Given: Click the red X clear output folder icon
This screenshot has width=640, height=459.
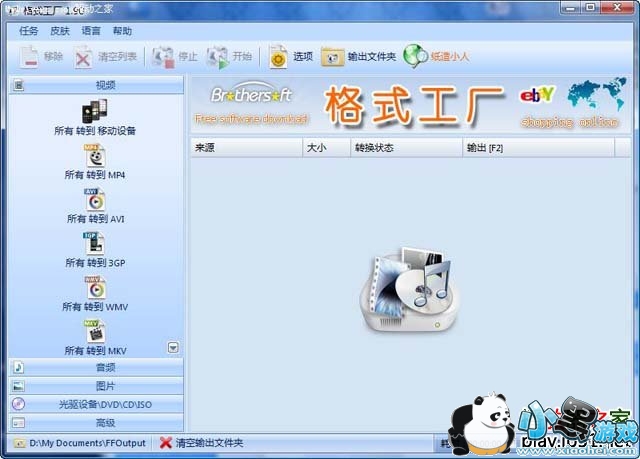Looking at the screenshot, I should pos(165,443).
